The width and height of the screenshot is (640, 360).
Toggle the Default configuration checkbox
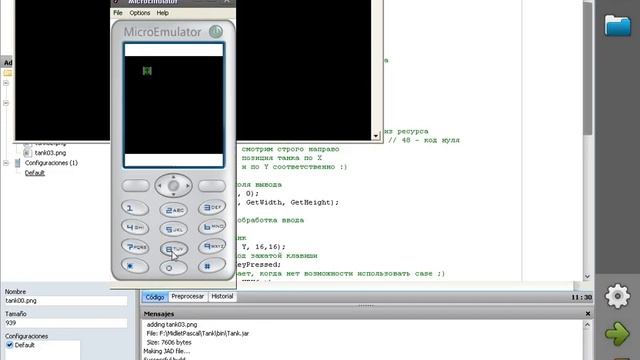pyautogui.click(x=10, y=345)
